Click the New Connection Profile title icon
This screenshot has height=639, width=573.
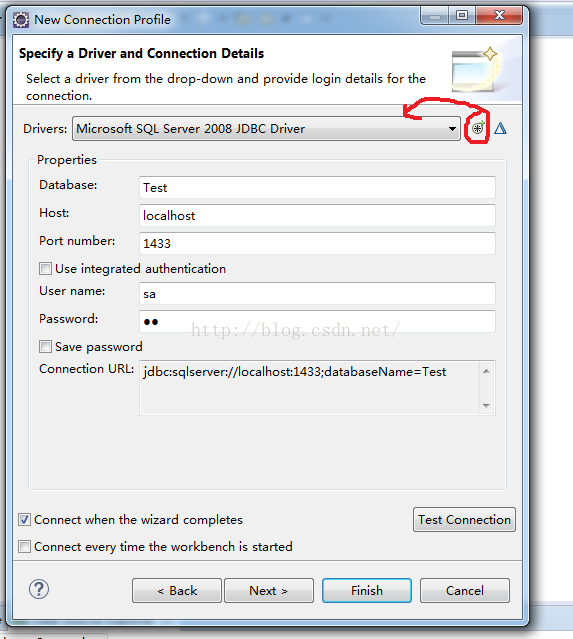[x=21, y=20]
